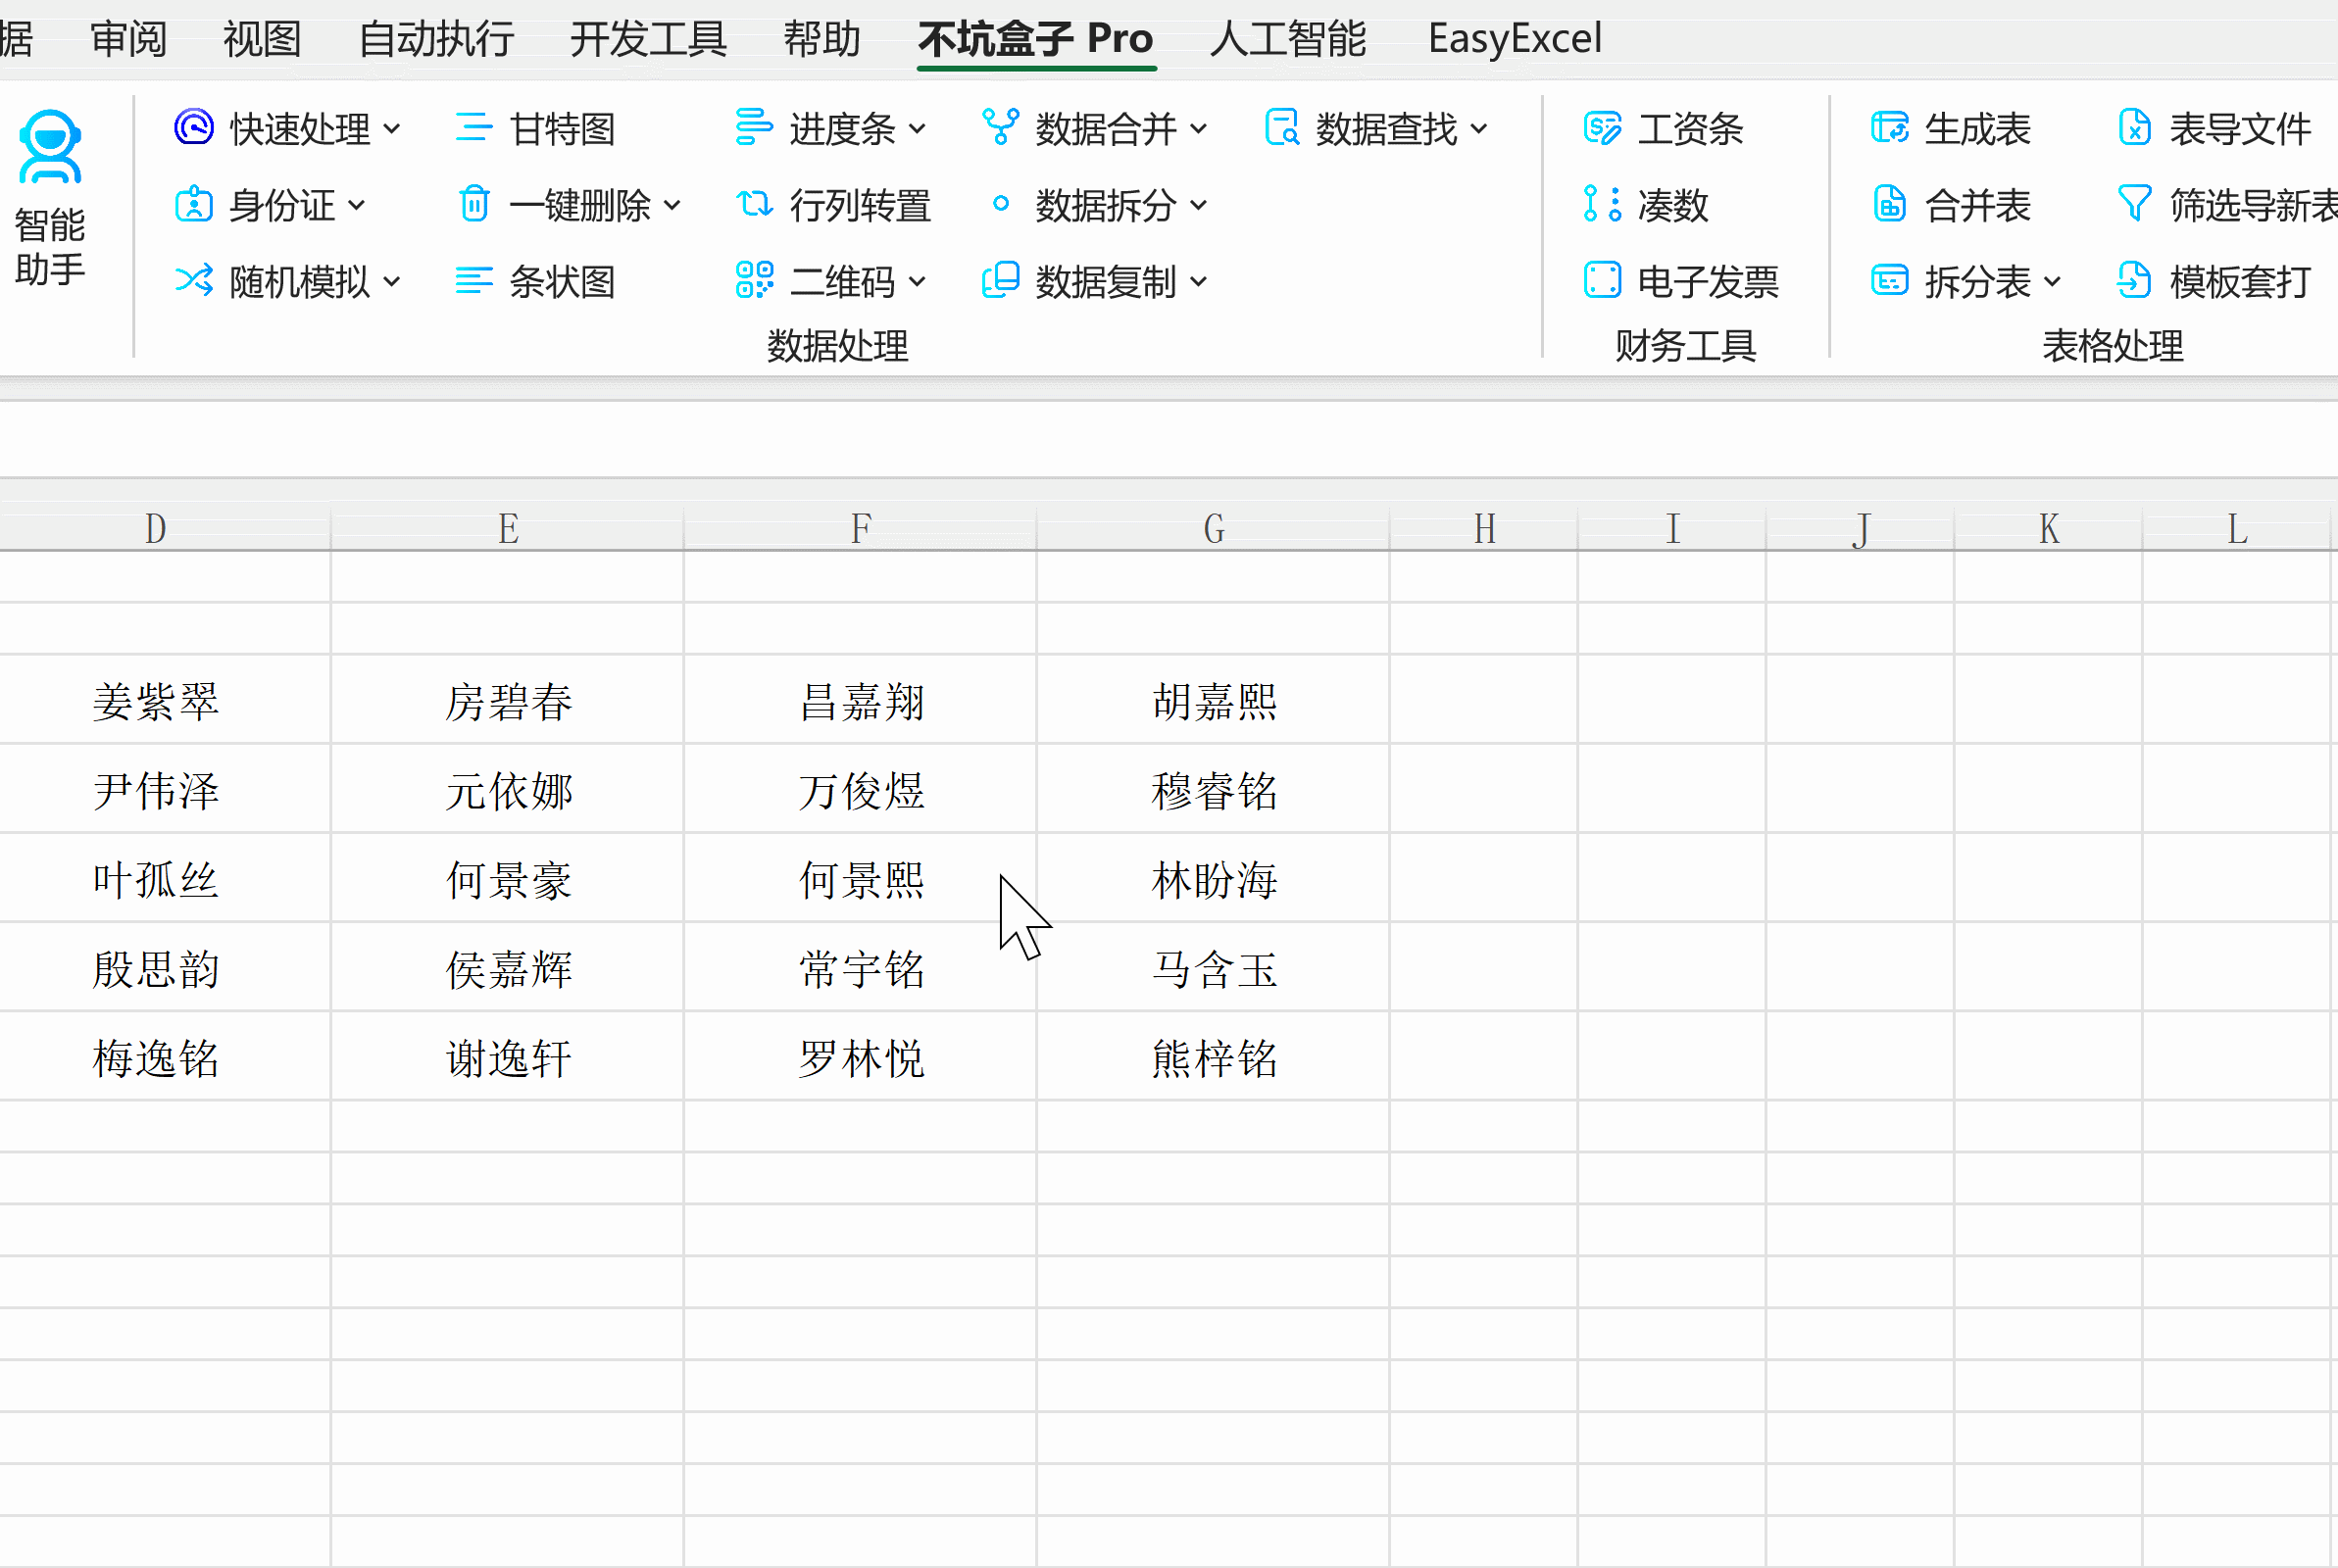This screenshot has height=1568, width=2338.
Task: Click the 电子发票 invoice icon
Action: (1602, 281)
